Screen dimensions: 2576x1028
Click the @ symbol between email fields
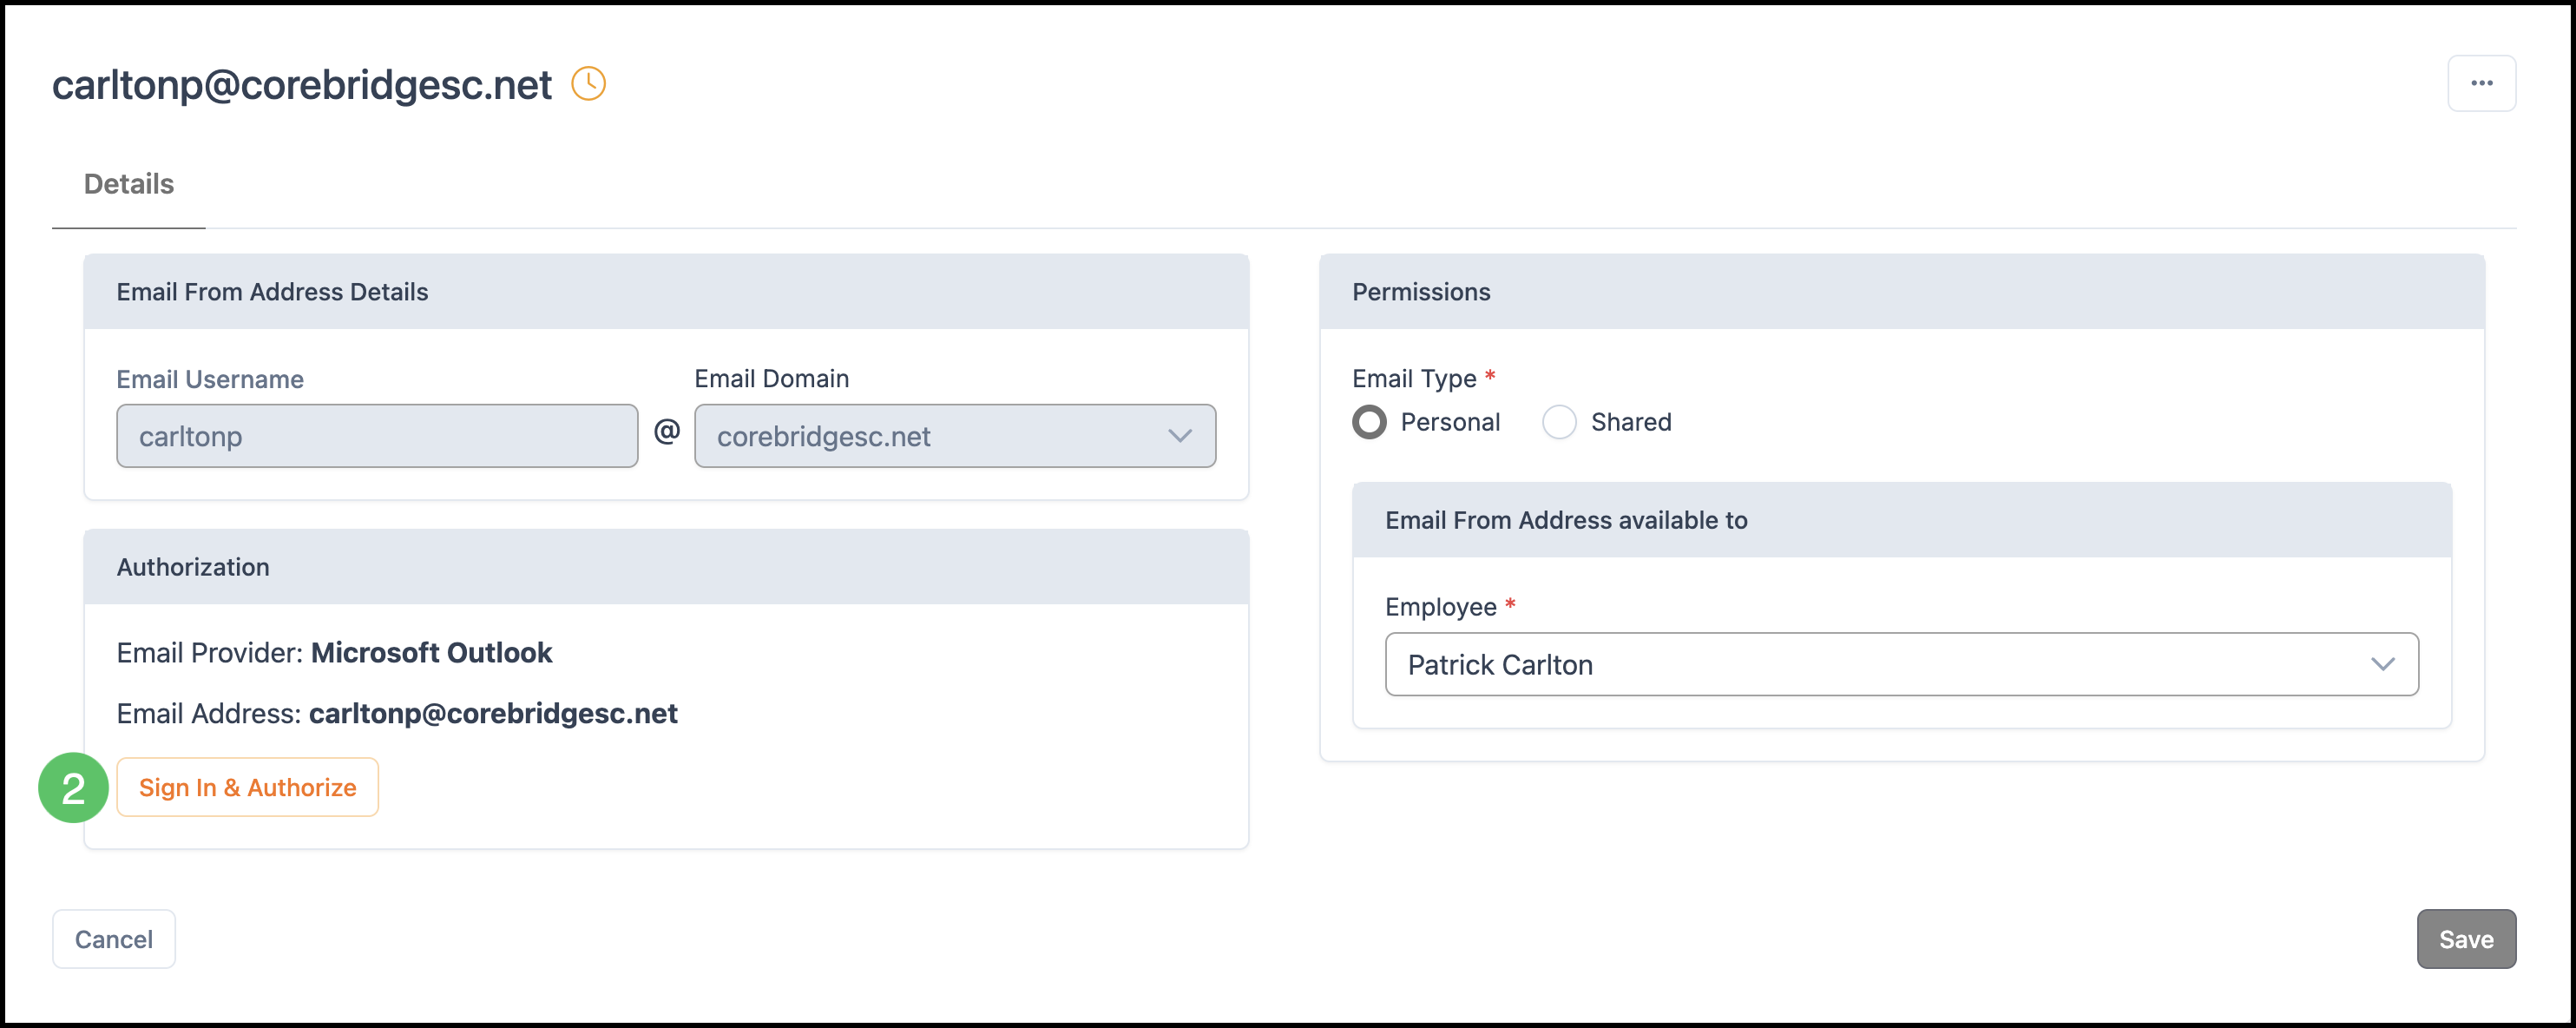click(667, 432)
